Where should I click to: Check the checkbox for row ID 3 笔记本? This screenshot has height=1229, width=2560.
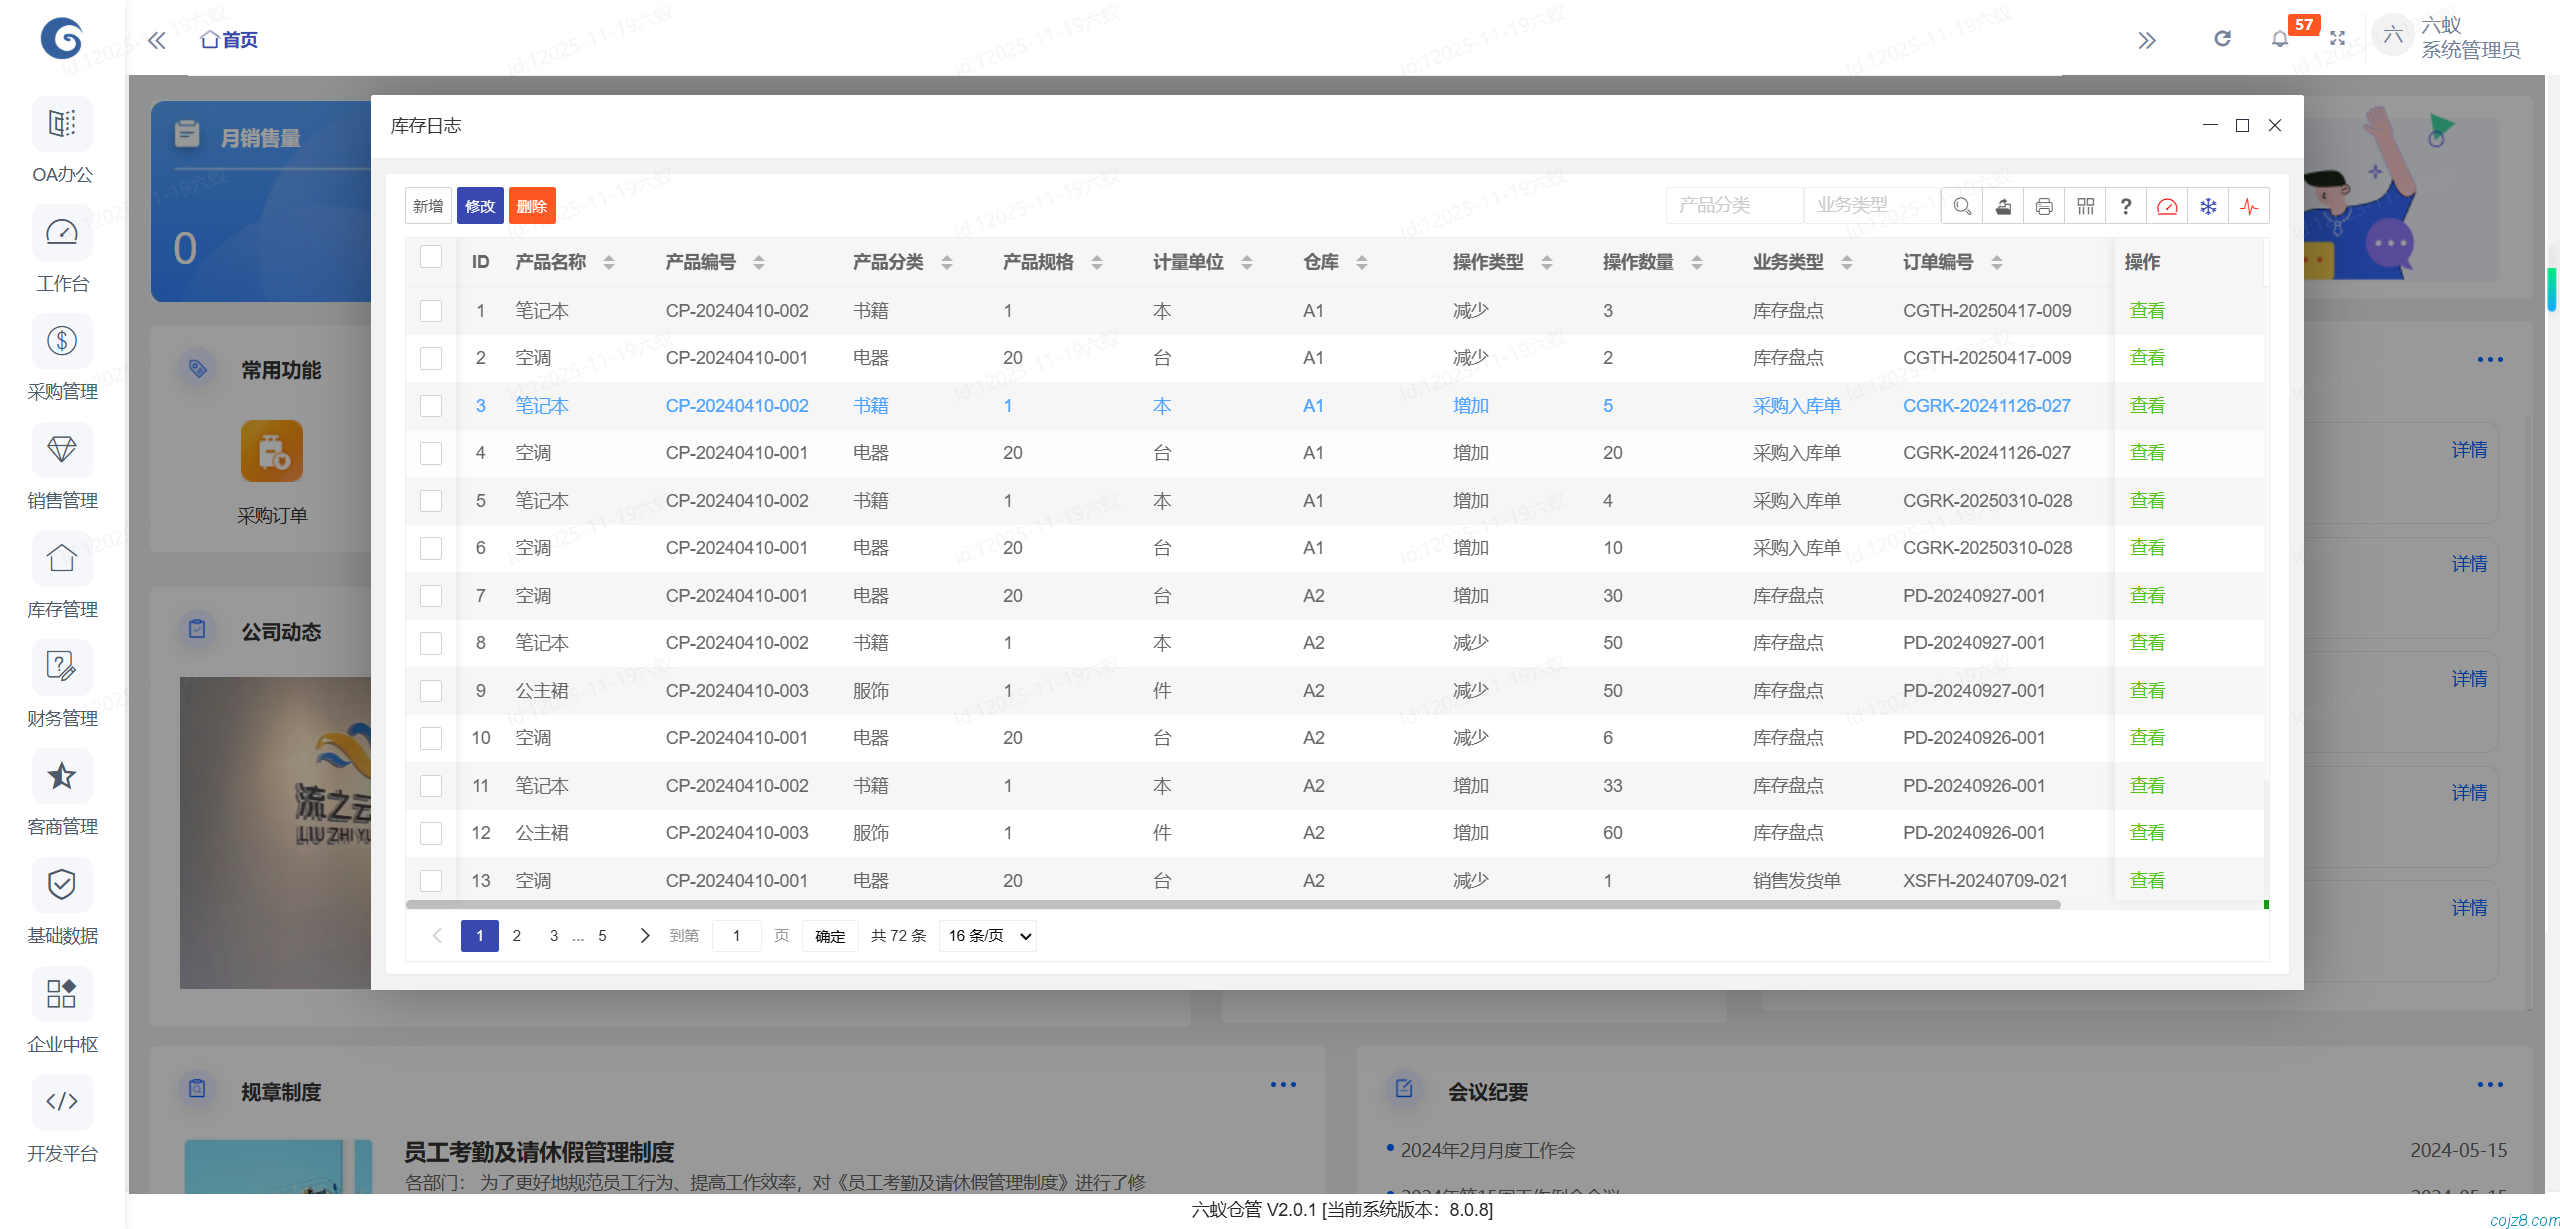[x=431, y=405]
